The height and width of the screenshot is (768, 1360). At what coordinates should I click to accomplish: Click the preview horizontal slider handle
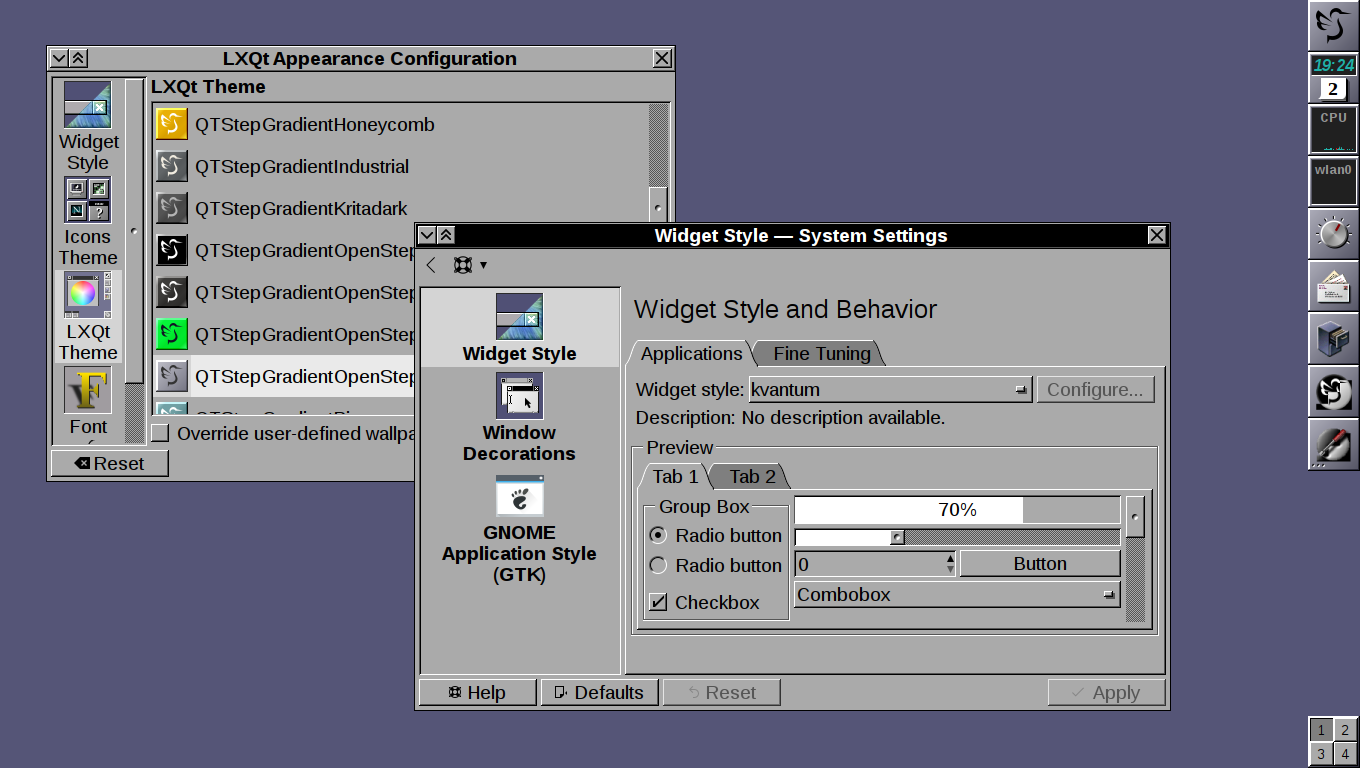pos(897,537)
